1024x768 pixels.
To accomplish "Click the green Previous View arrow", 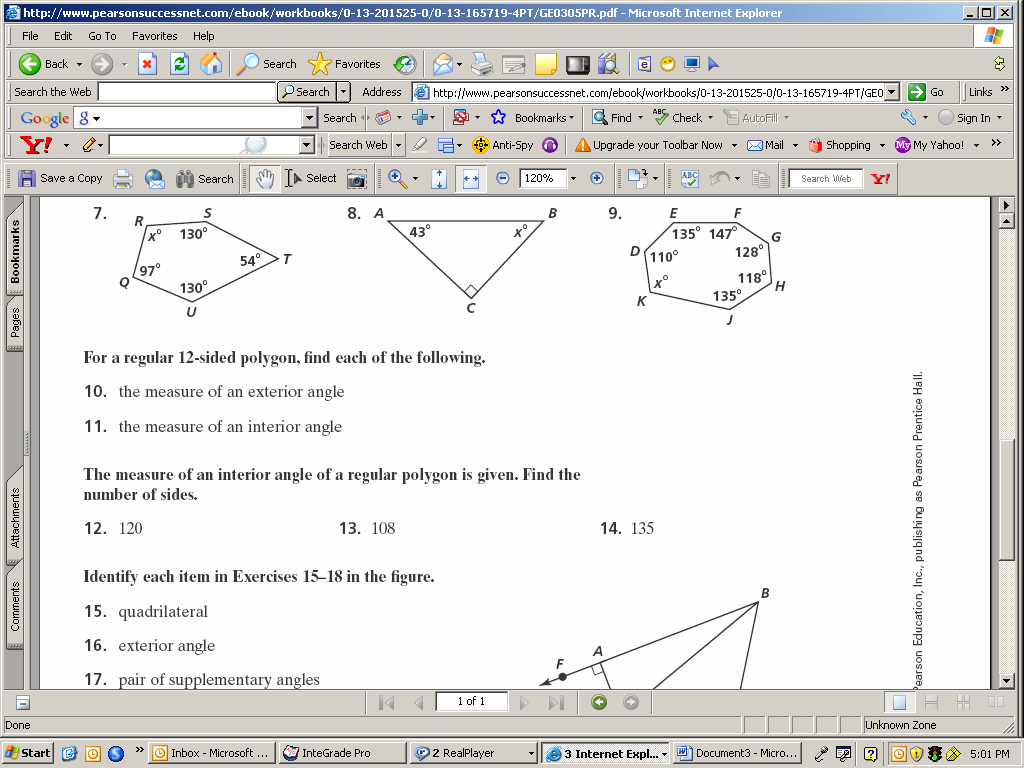I will tap(599, 702).
